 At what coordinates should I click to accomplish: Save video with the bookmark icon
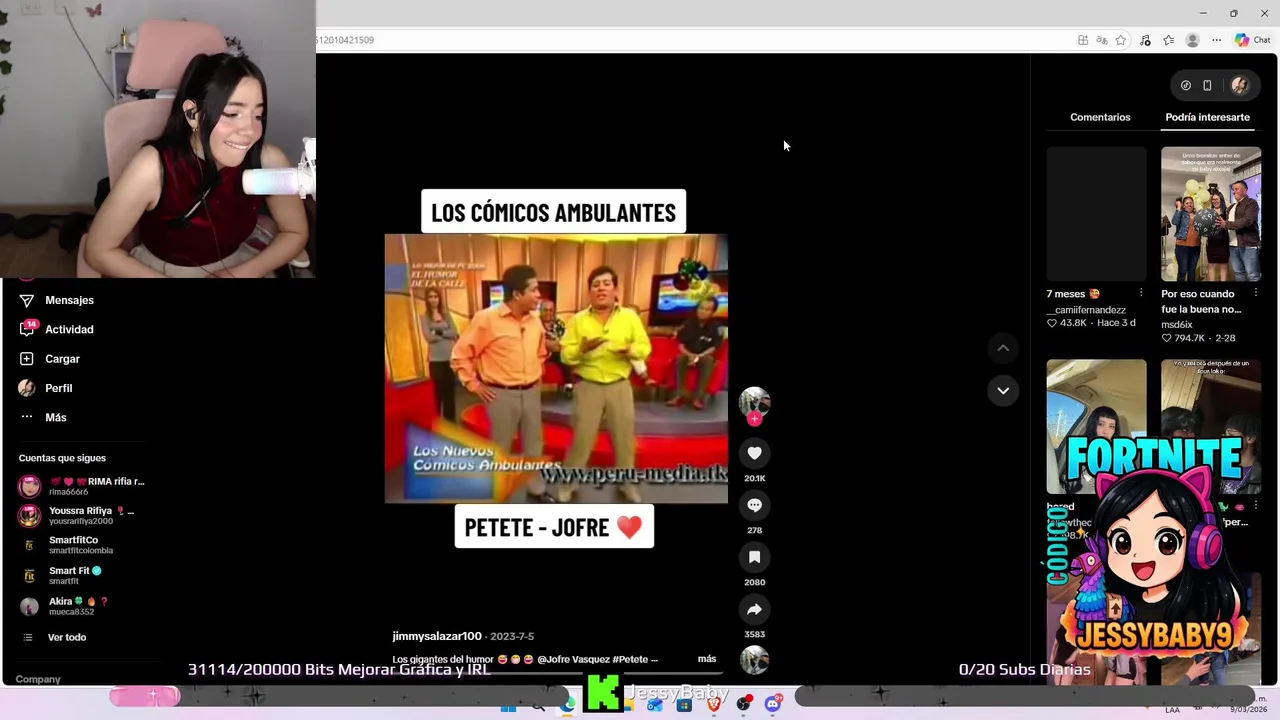point(755,557)
